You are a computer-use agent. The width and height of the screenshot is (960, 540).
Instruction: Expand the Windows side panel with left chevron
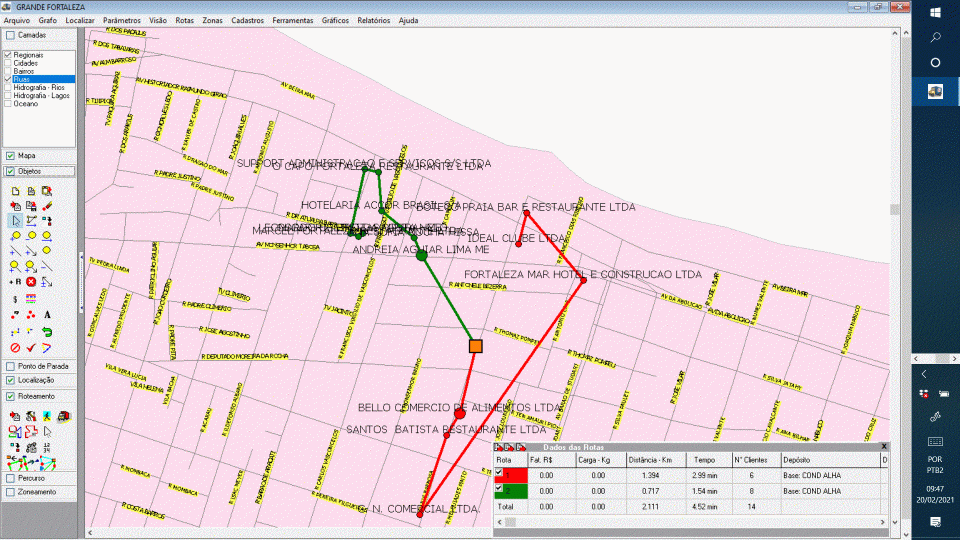pyautogui.click(x=924, y=374)
